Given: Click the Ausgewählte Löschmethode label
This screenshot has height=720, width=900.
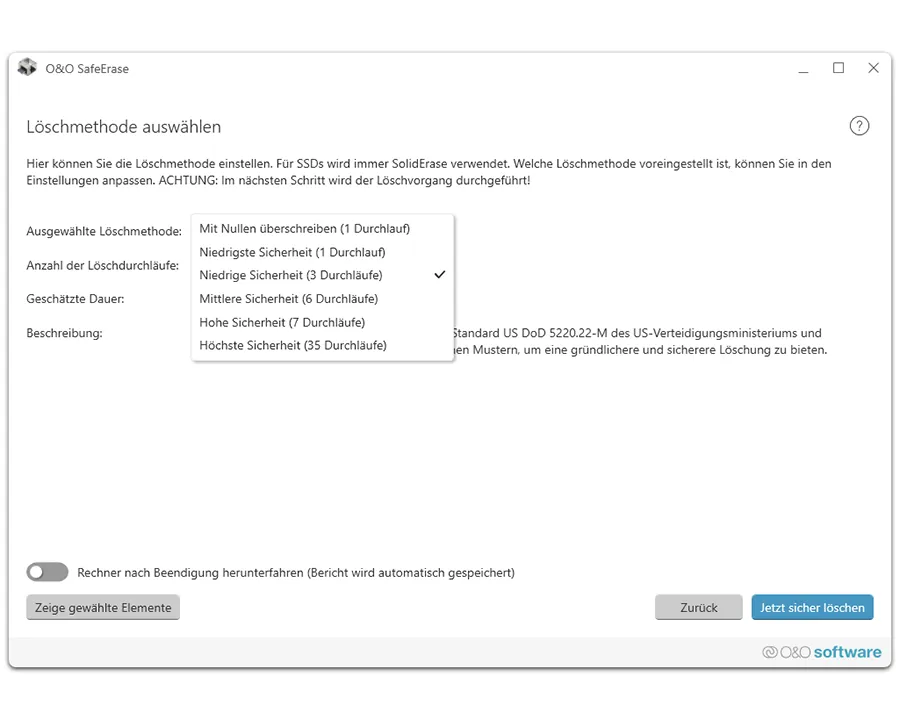Looking at the screenshot, I should point(104,231).
